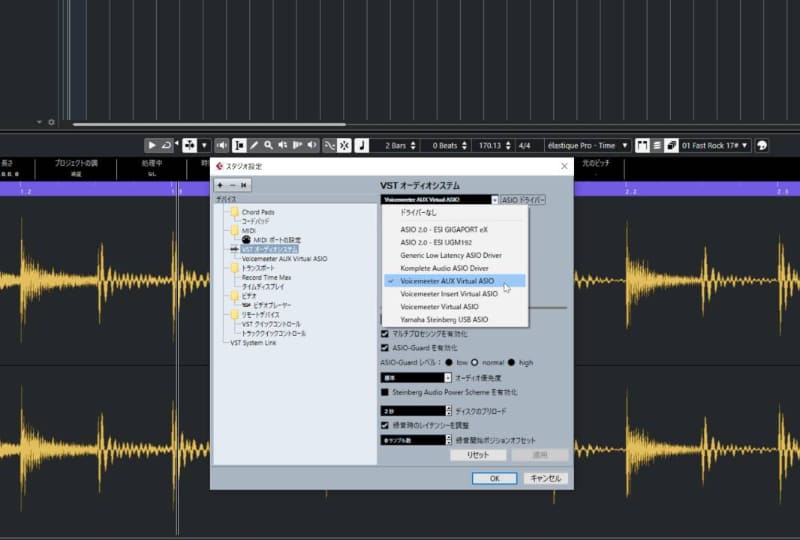This screenshot has height=540, width=800.
Task: Choose ASIO 2.0 - ESI UGM192 driver
Action: click(x=456, y=242)
